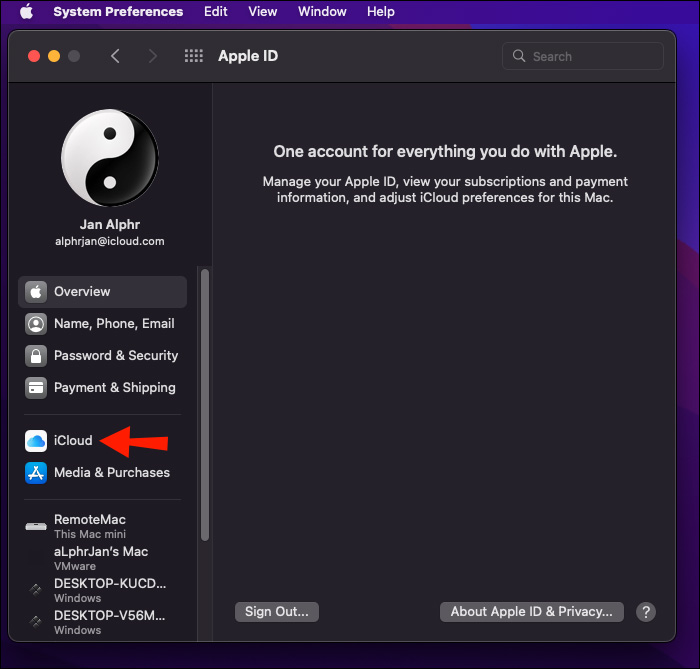Click the iCloud cloud icon in sidebar
The image size is (700, 669).
pyautogui.click(x=36, y=441)
